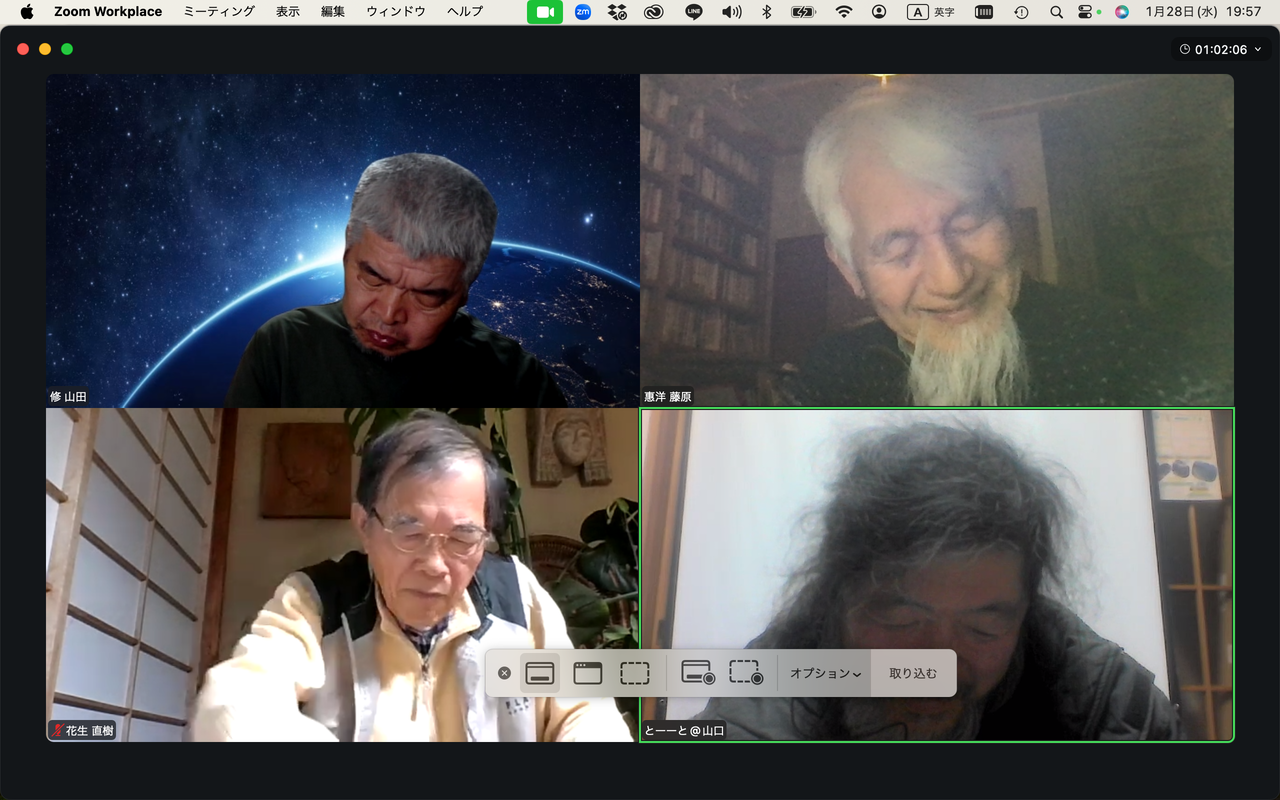Open the Zoom Workplace app menu
Viewport: 1280px width, 800px height.
tap(108, 12)
